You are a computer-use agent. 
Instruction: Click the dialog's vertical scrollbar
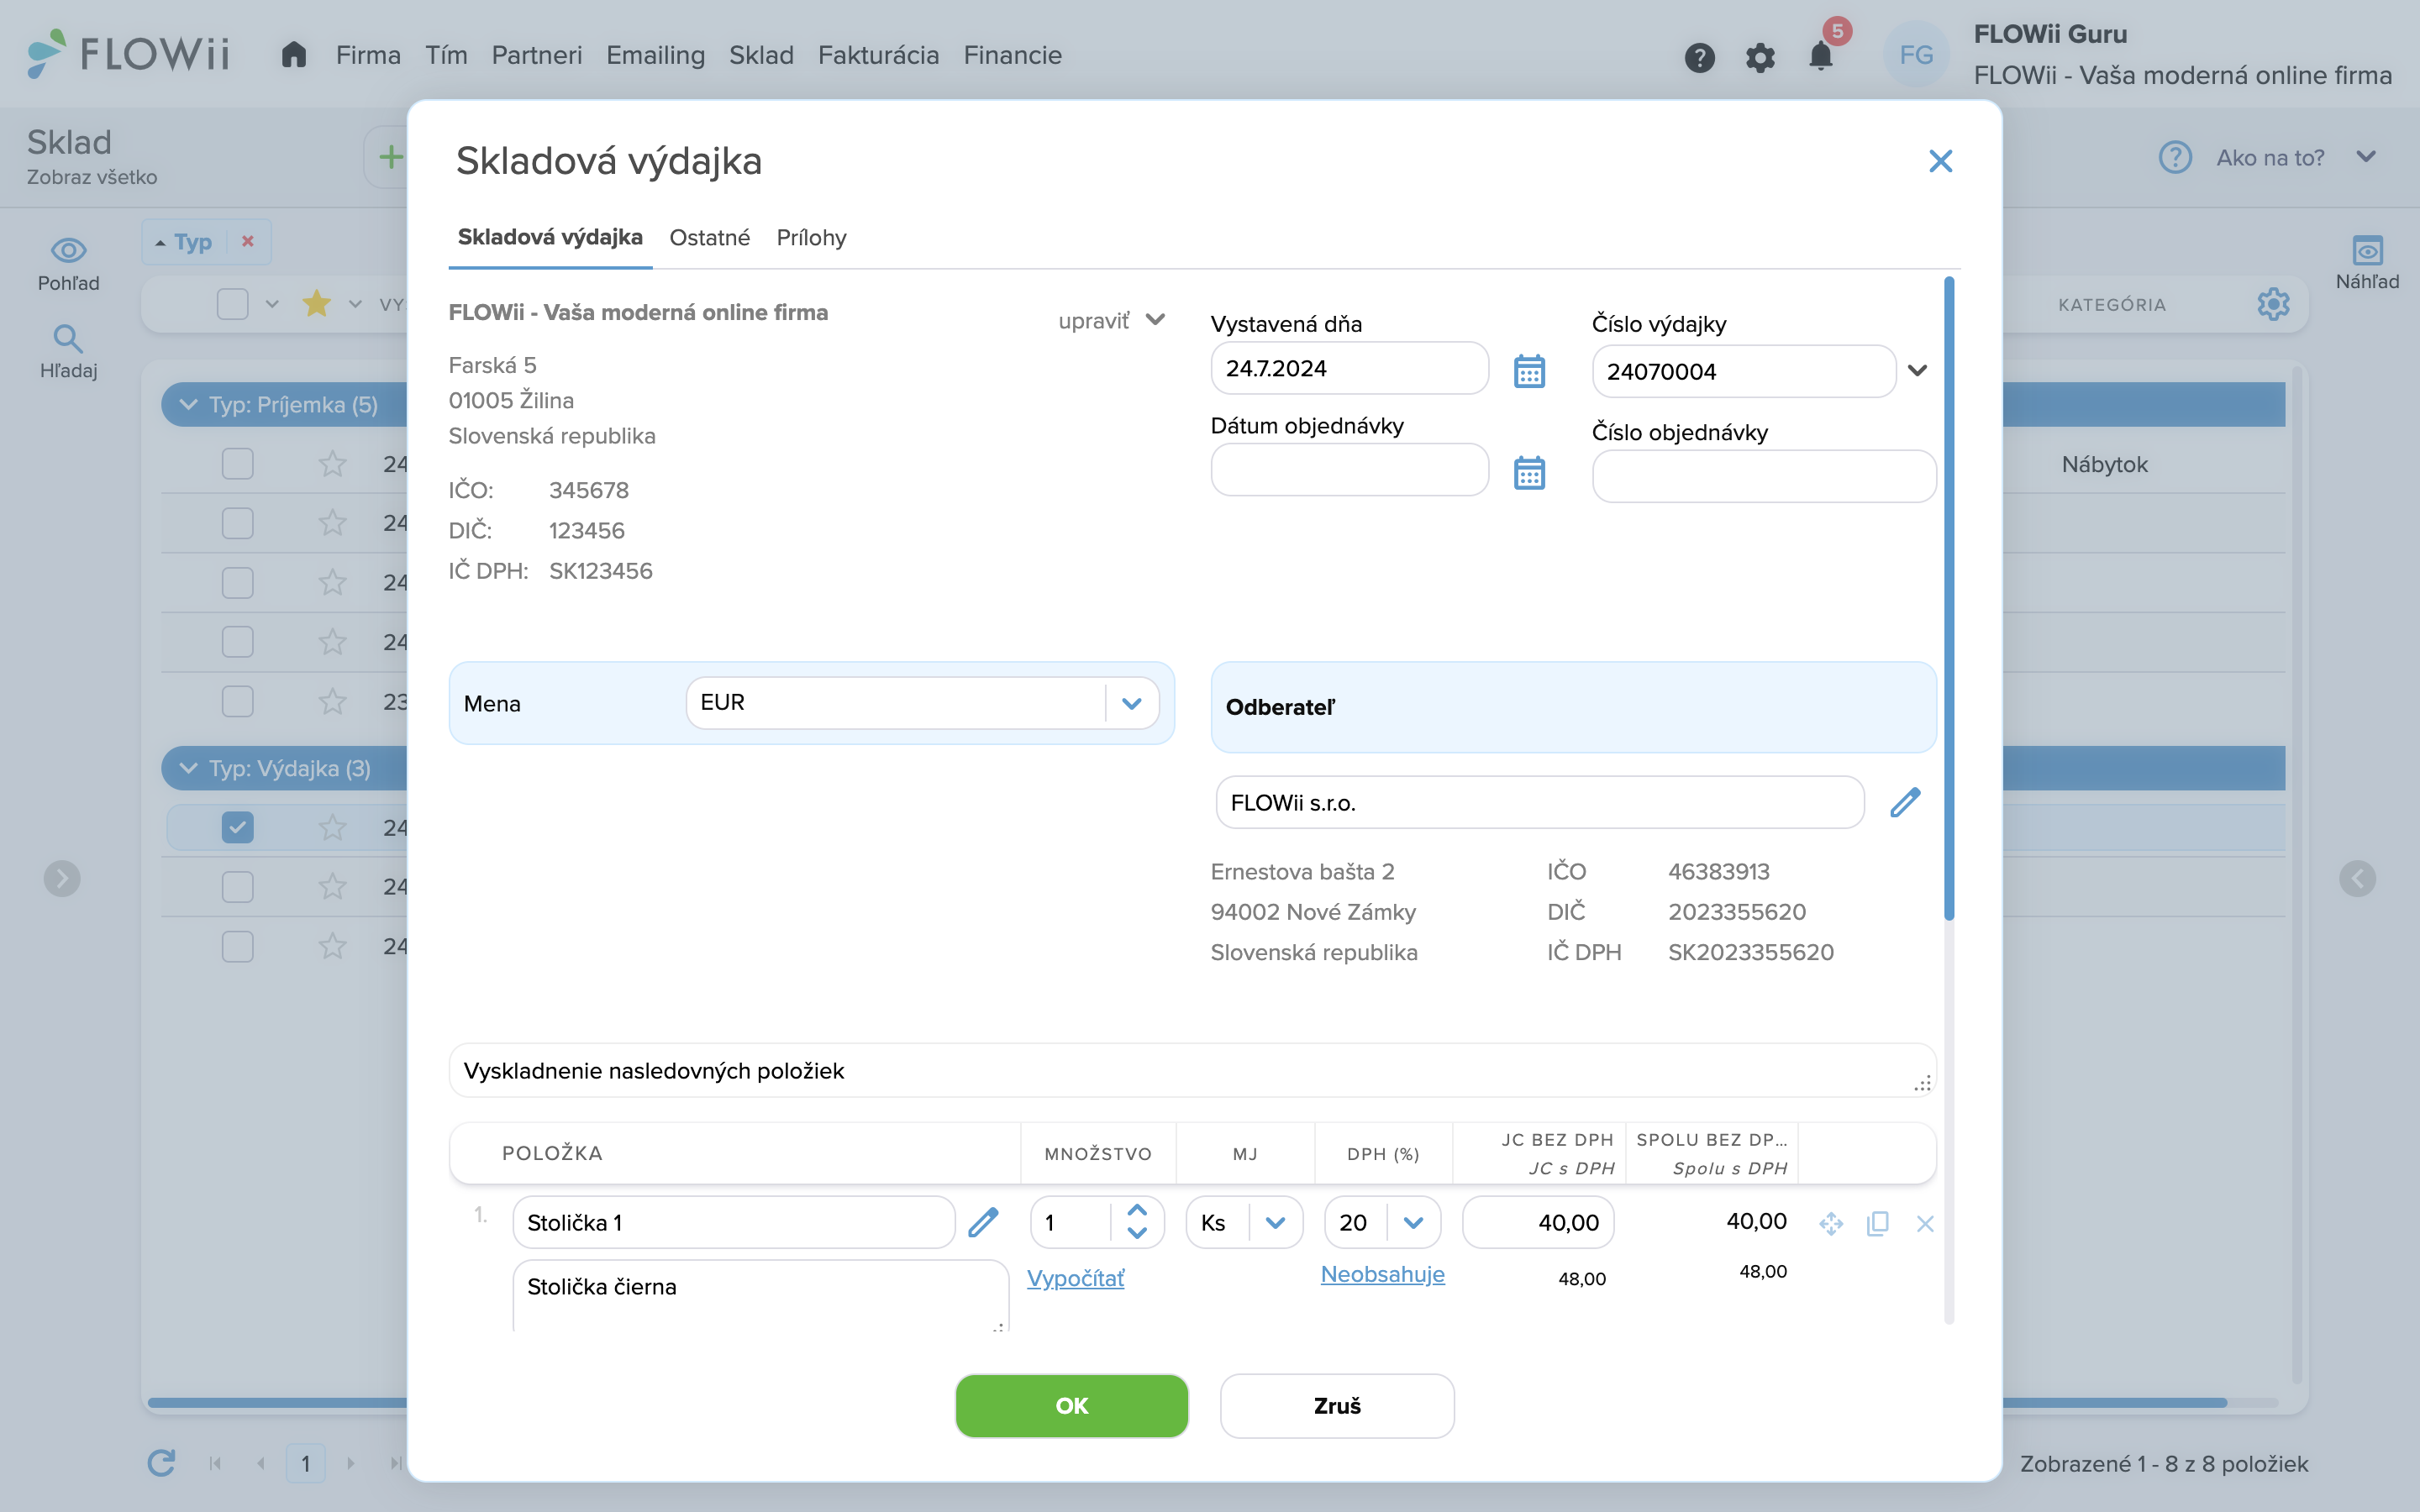1948,598
